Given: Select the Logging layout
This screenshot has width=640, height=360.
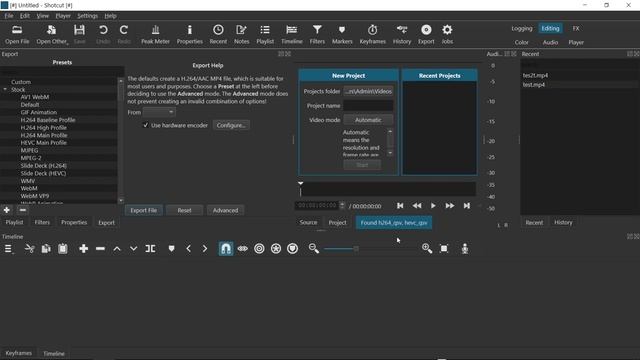Looking at the screenshot, I should click(522, 29).
